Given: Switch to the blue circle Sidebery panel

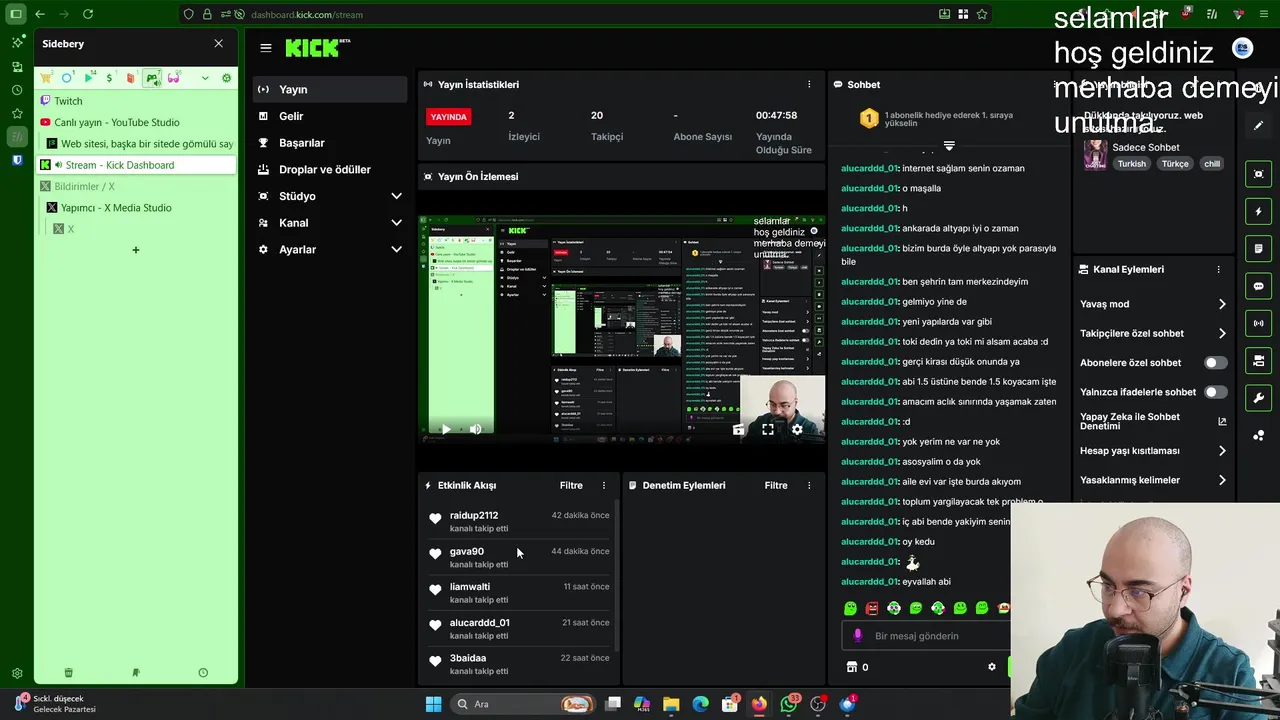Looking at the screenshot, I should tap(67, 78).
